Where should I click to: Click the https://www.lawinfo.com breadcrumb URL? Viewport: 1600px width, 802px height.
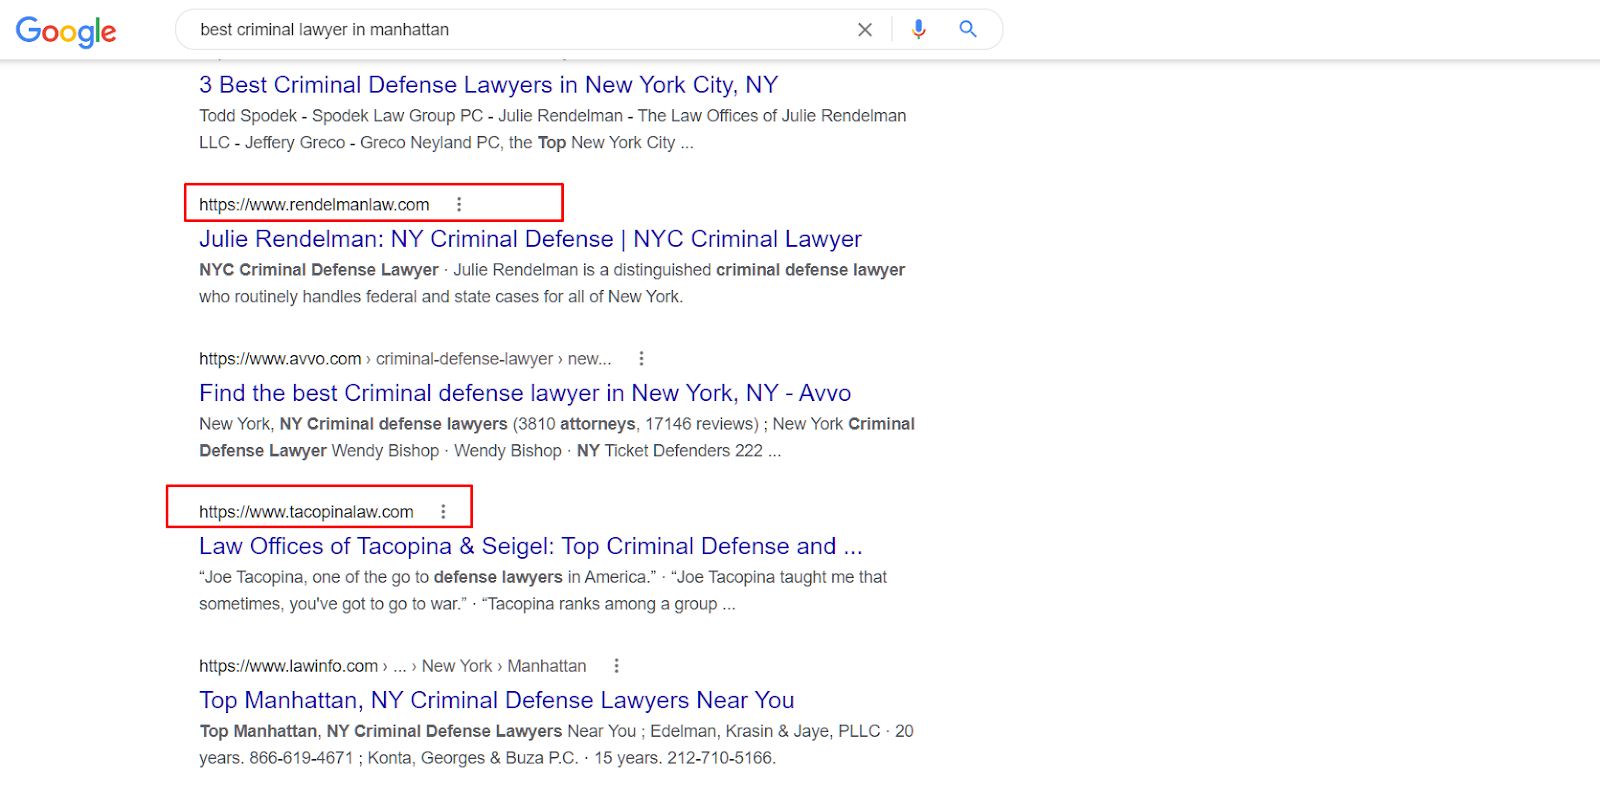point(393,666)
